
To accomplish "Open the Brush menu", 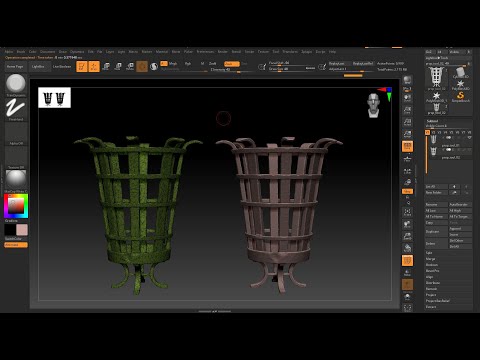I will tap(21, 52).
